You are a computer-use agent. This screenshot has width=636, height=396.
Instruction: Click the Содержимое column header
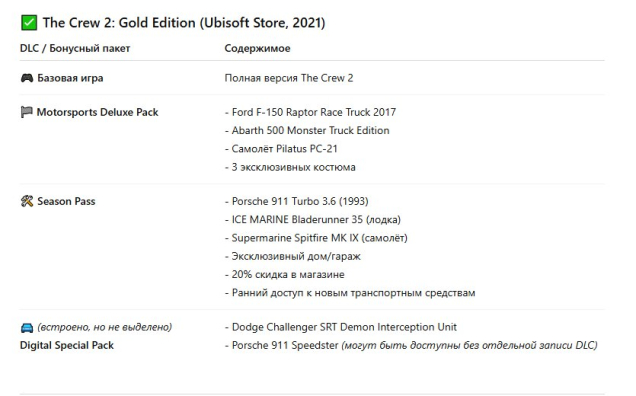pyautogui.click(x=258, y=48)
